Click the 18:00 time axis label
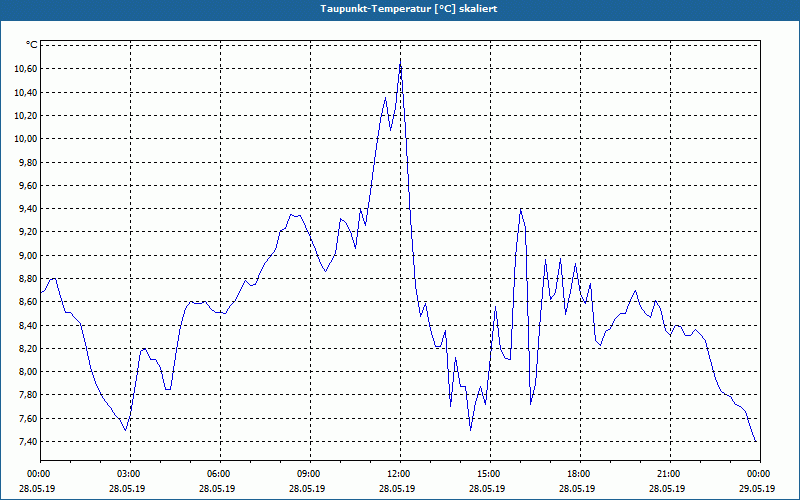This screenshot has width=800, height=500. pos(577,474)
